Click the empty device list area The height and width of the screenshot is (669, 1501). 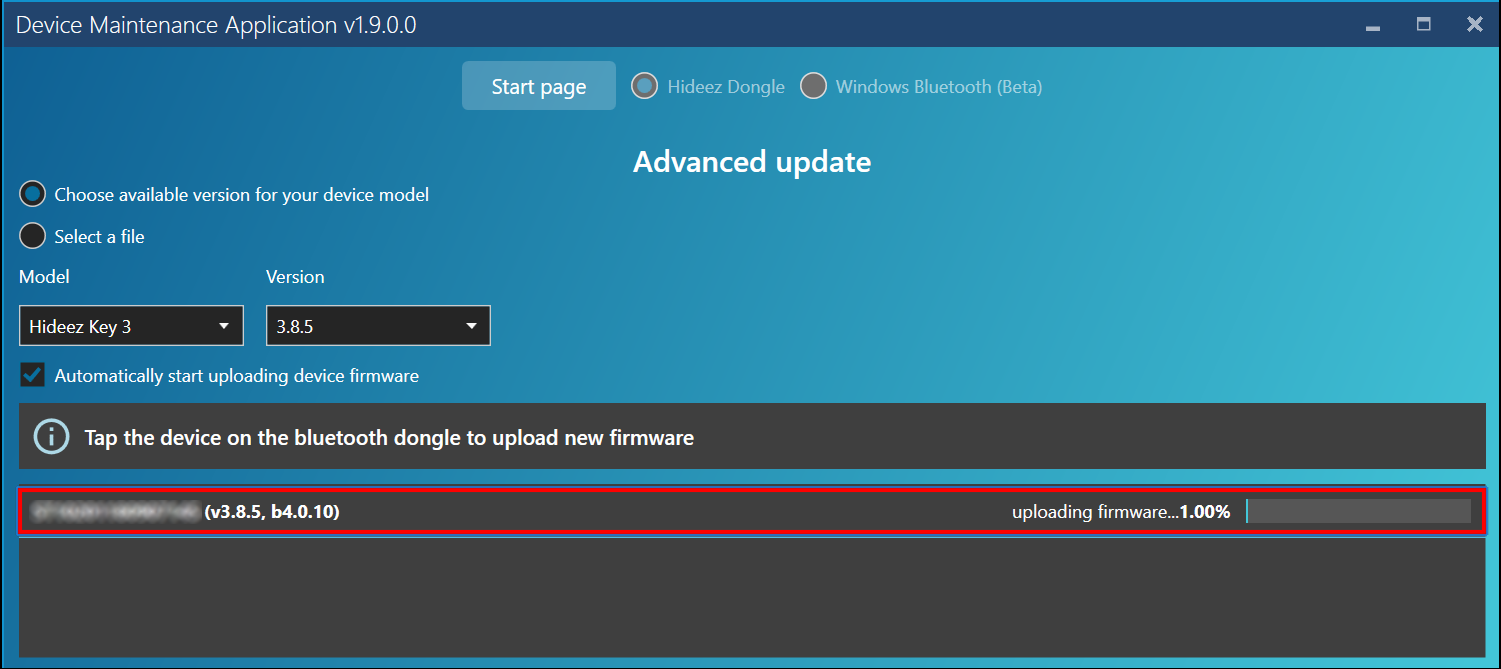tap(751, 596)
